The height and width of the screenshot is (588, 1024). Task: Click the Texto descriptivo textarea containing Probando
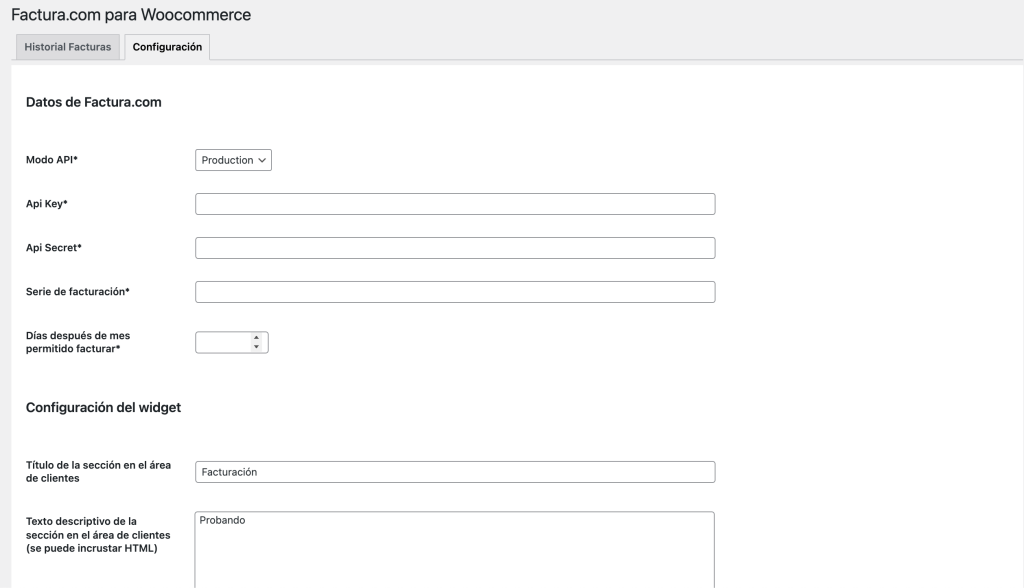(x=455, y=549)
